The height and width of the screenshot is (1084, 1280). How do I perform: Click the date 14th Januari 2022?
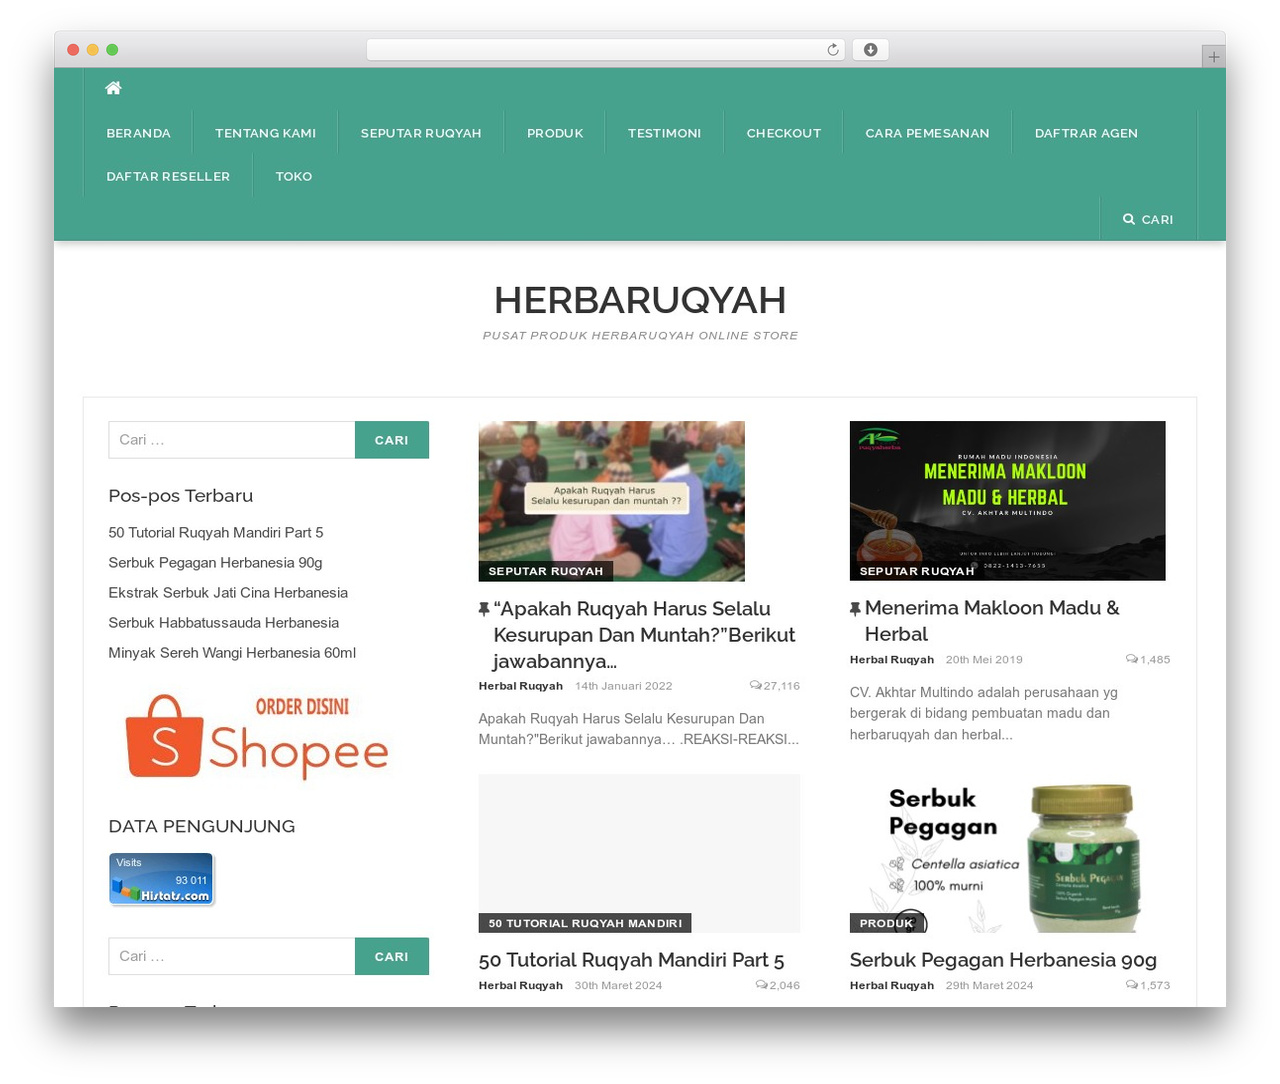623,686
